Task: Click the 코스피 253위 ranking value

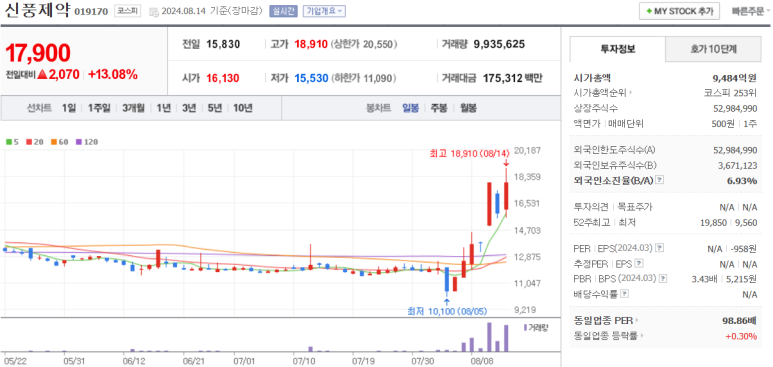Action: click(x=730, y=93)
